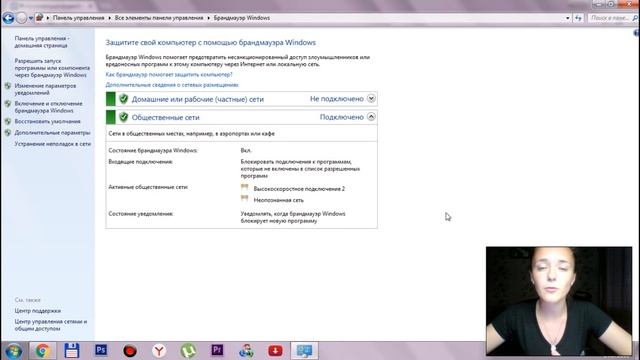Screen dimensions: 640x360
Task: Open 'Дополнительные сведения о сетевых размещениях' link
Action: (172, 85)
